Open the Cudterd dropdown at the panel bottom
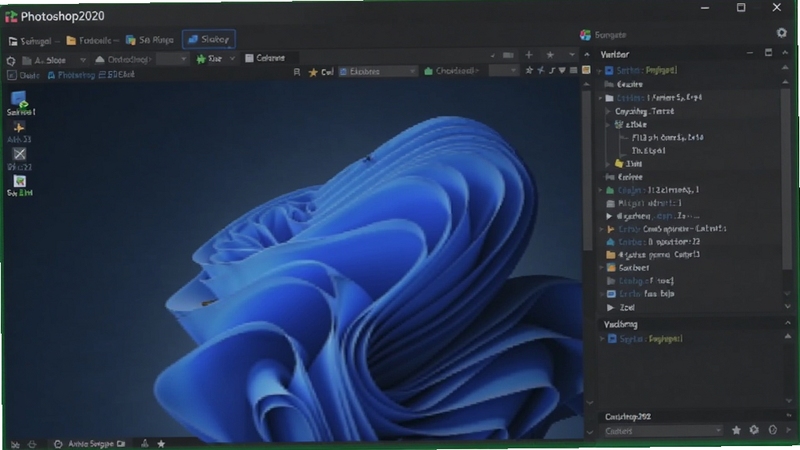This screenshot has height=450, width=800. click(662, 431)
